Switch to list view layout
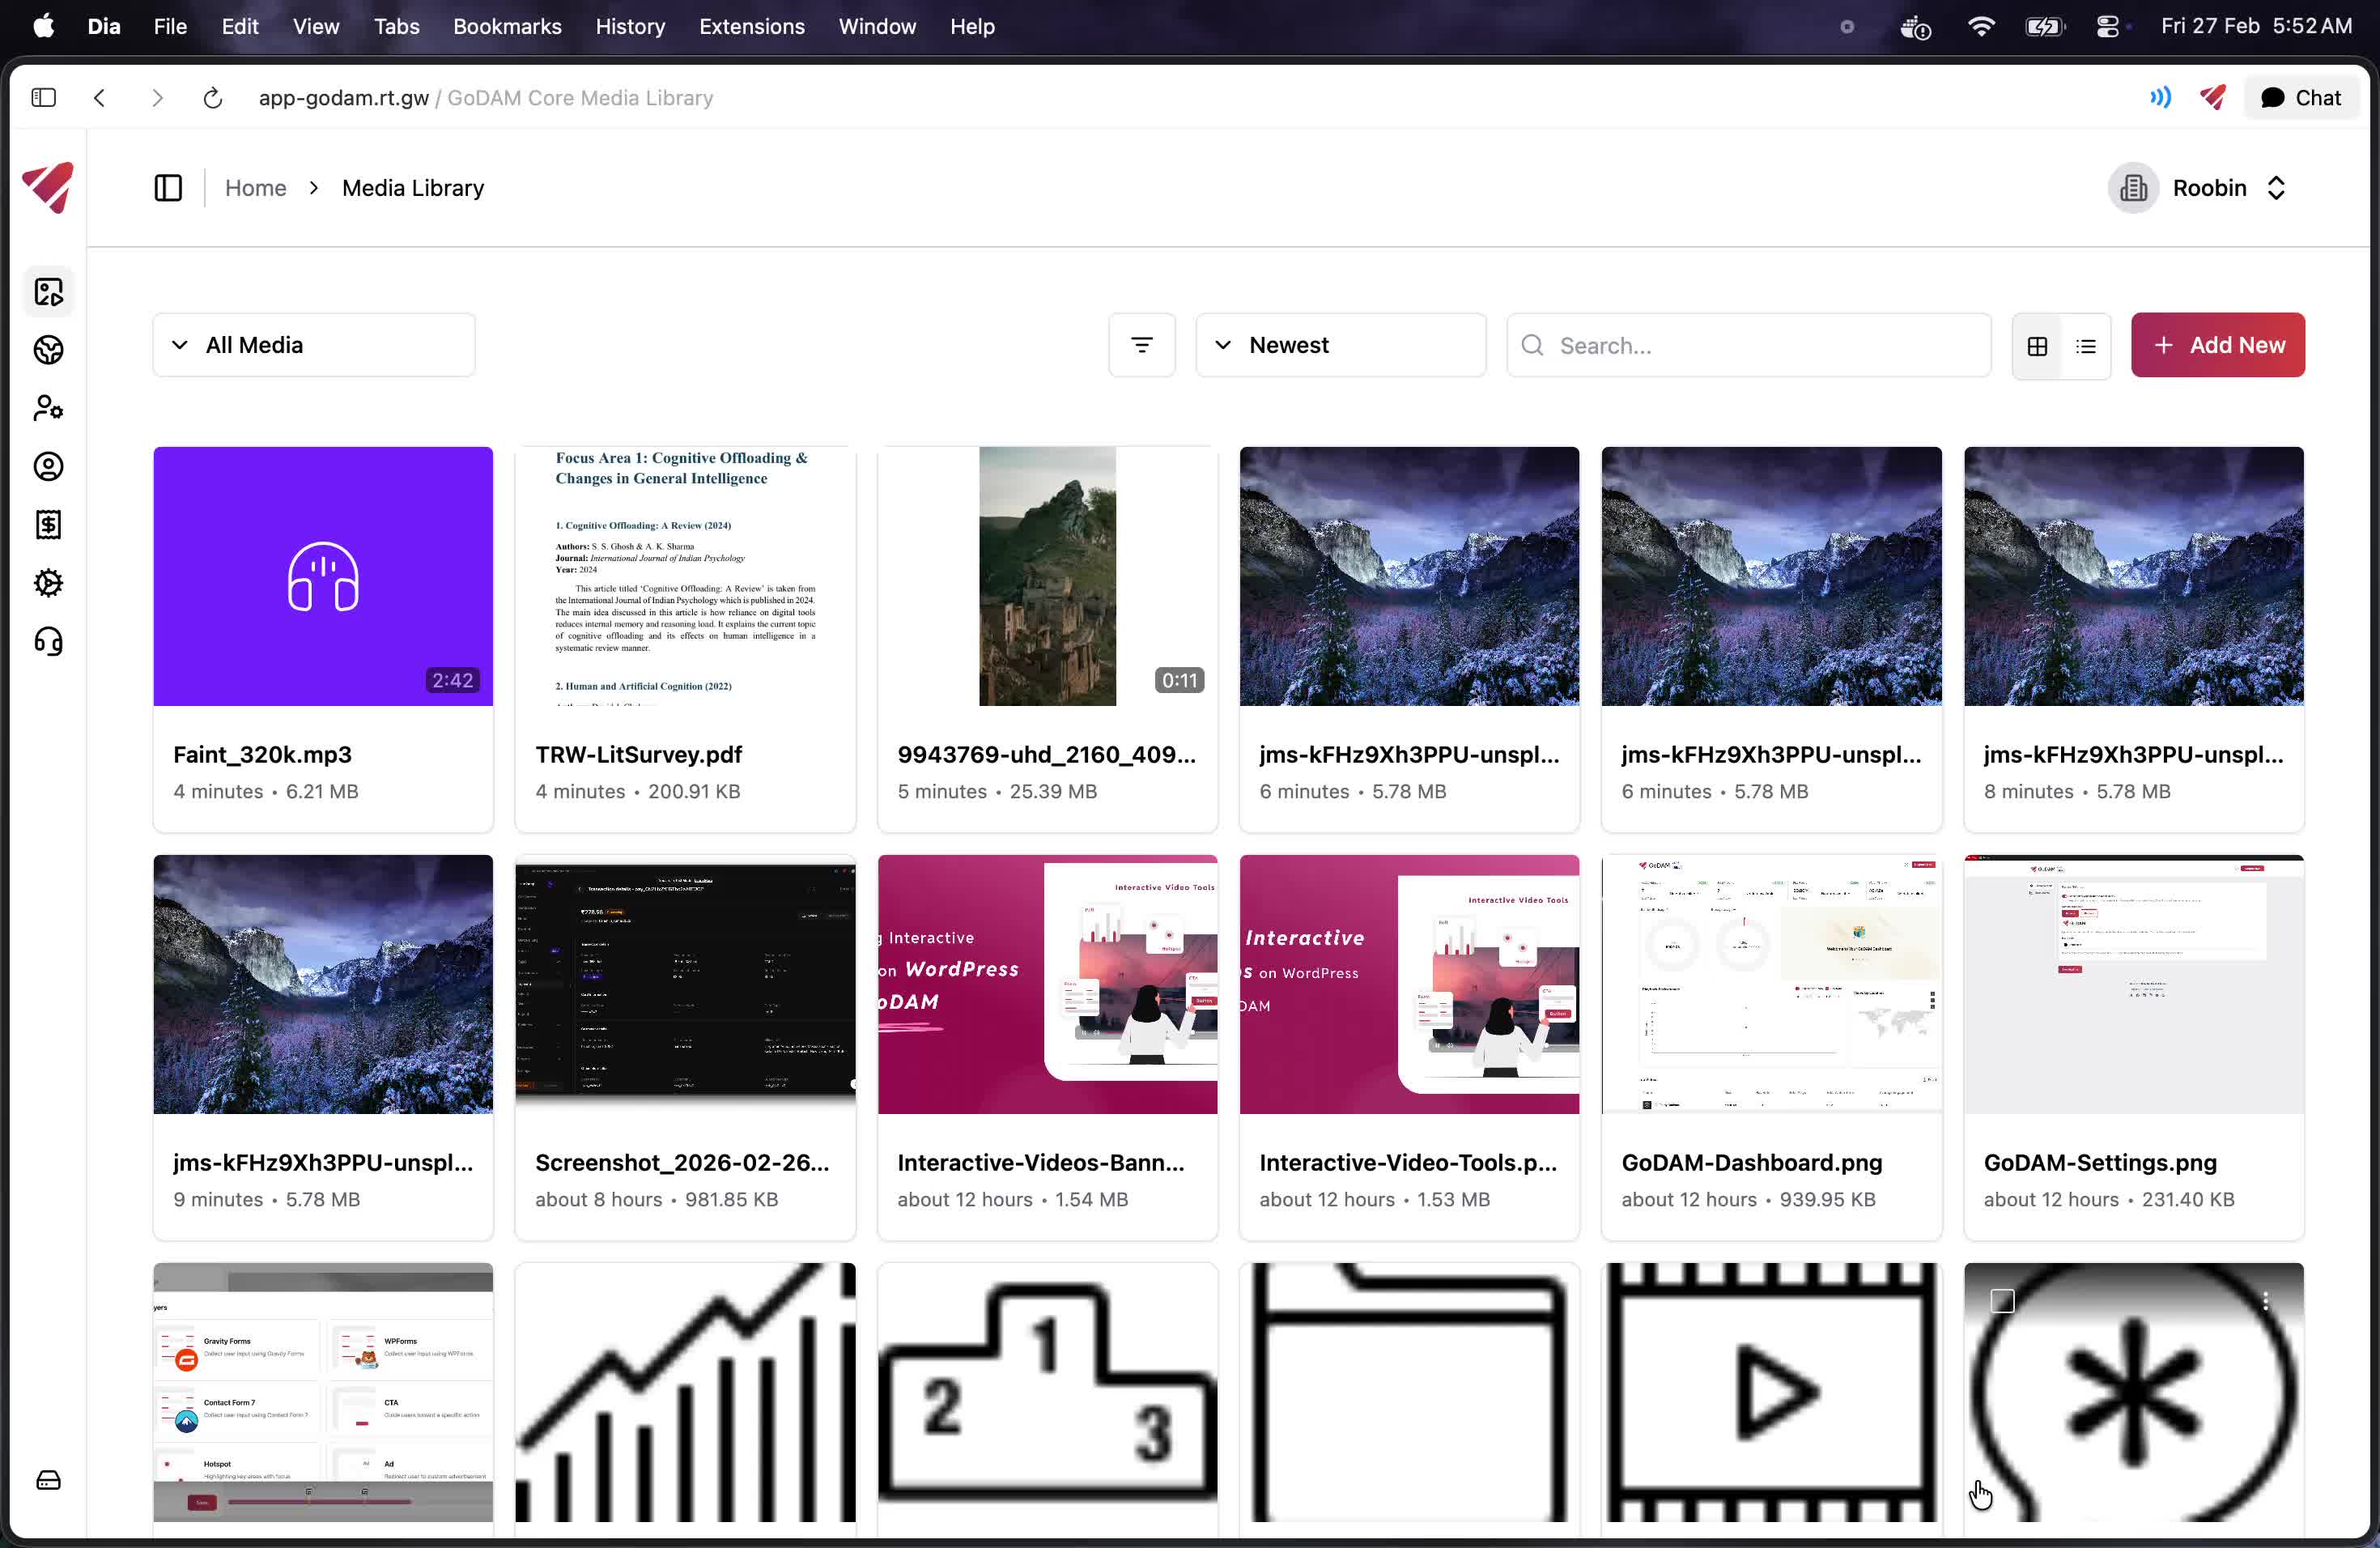Image resolution: width=2380 pixels, height=1548 pixels. pyautogui.click(x=2086, y=346)
